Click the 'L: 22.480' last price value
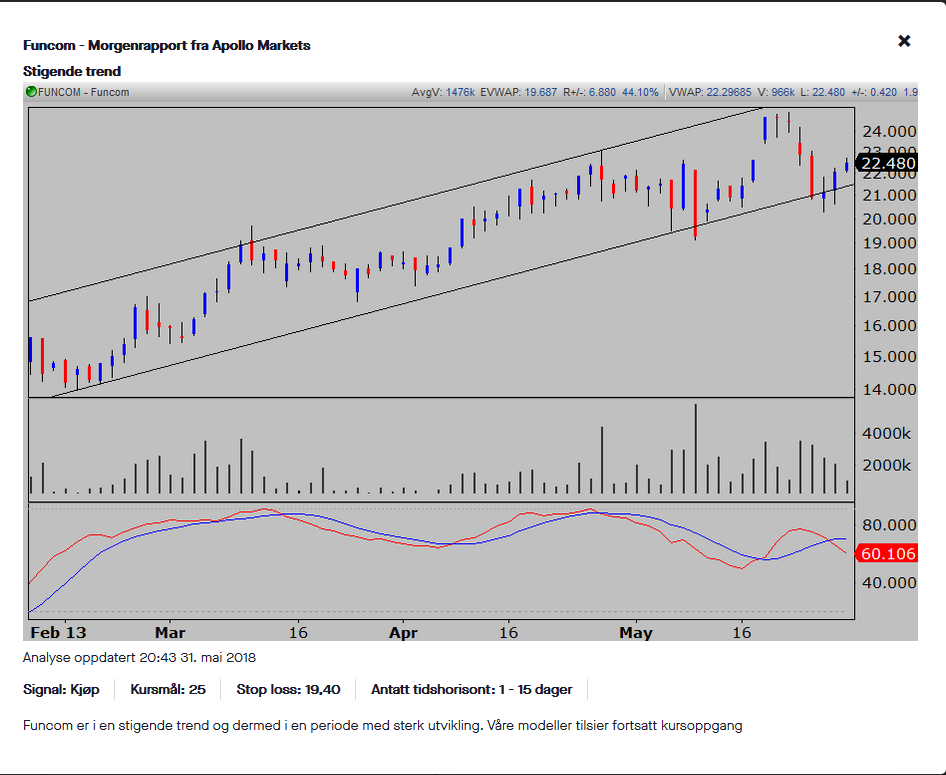The image size is (946, 775). click(822, 92)
